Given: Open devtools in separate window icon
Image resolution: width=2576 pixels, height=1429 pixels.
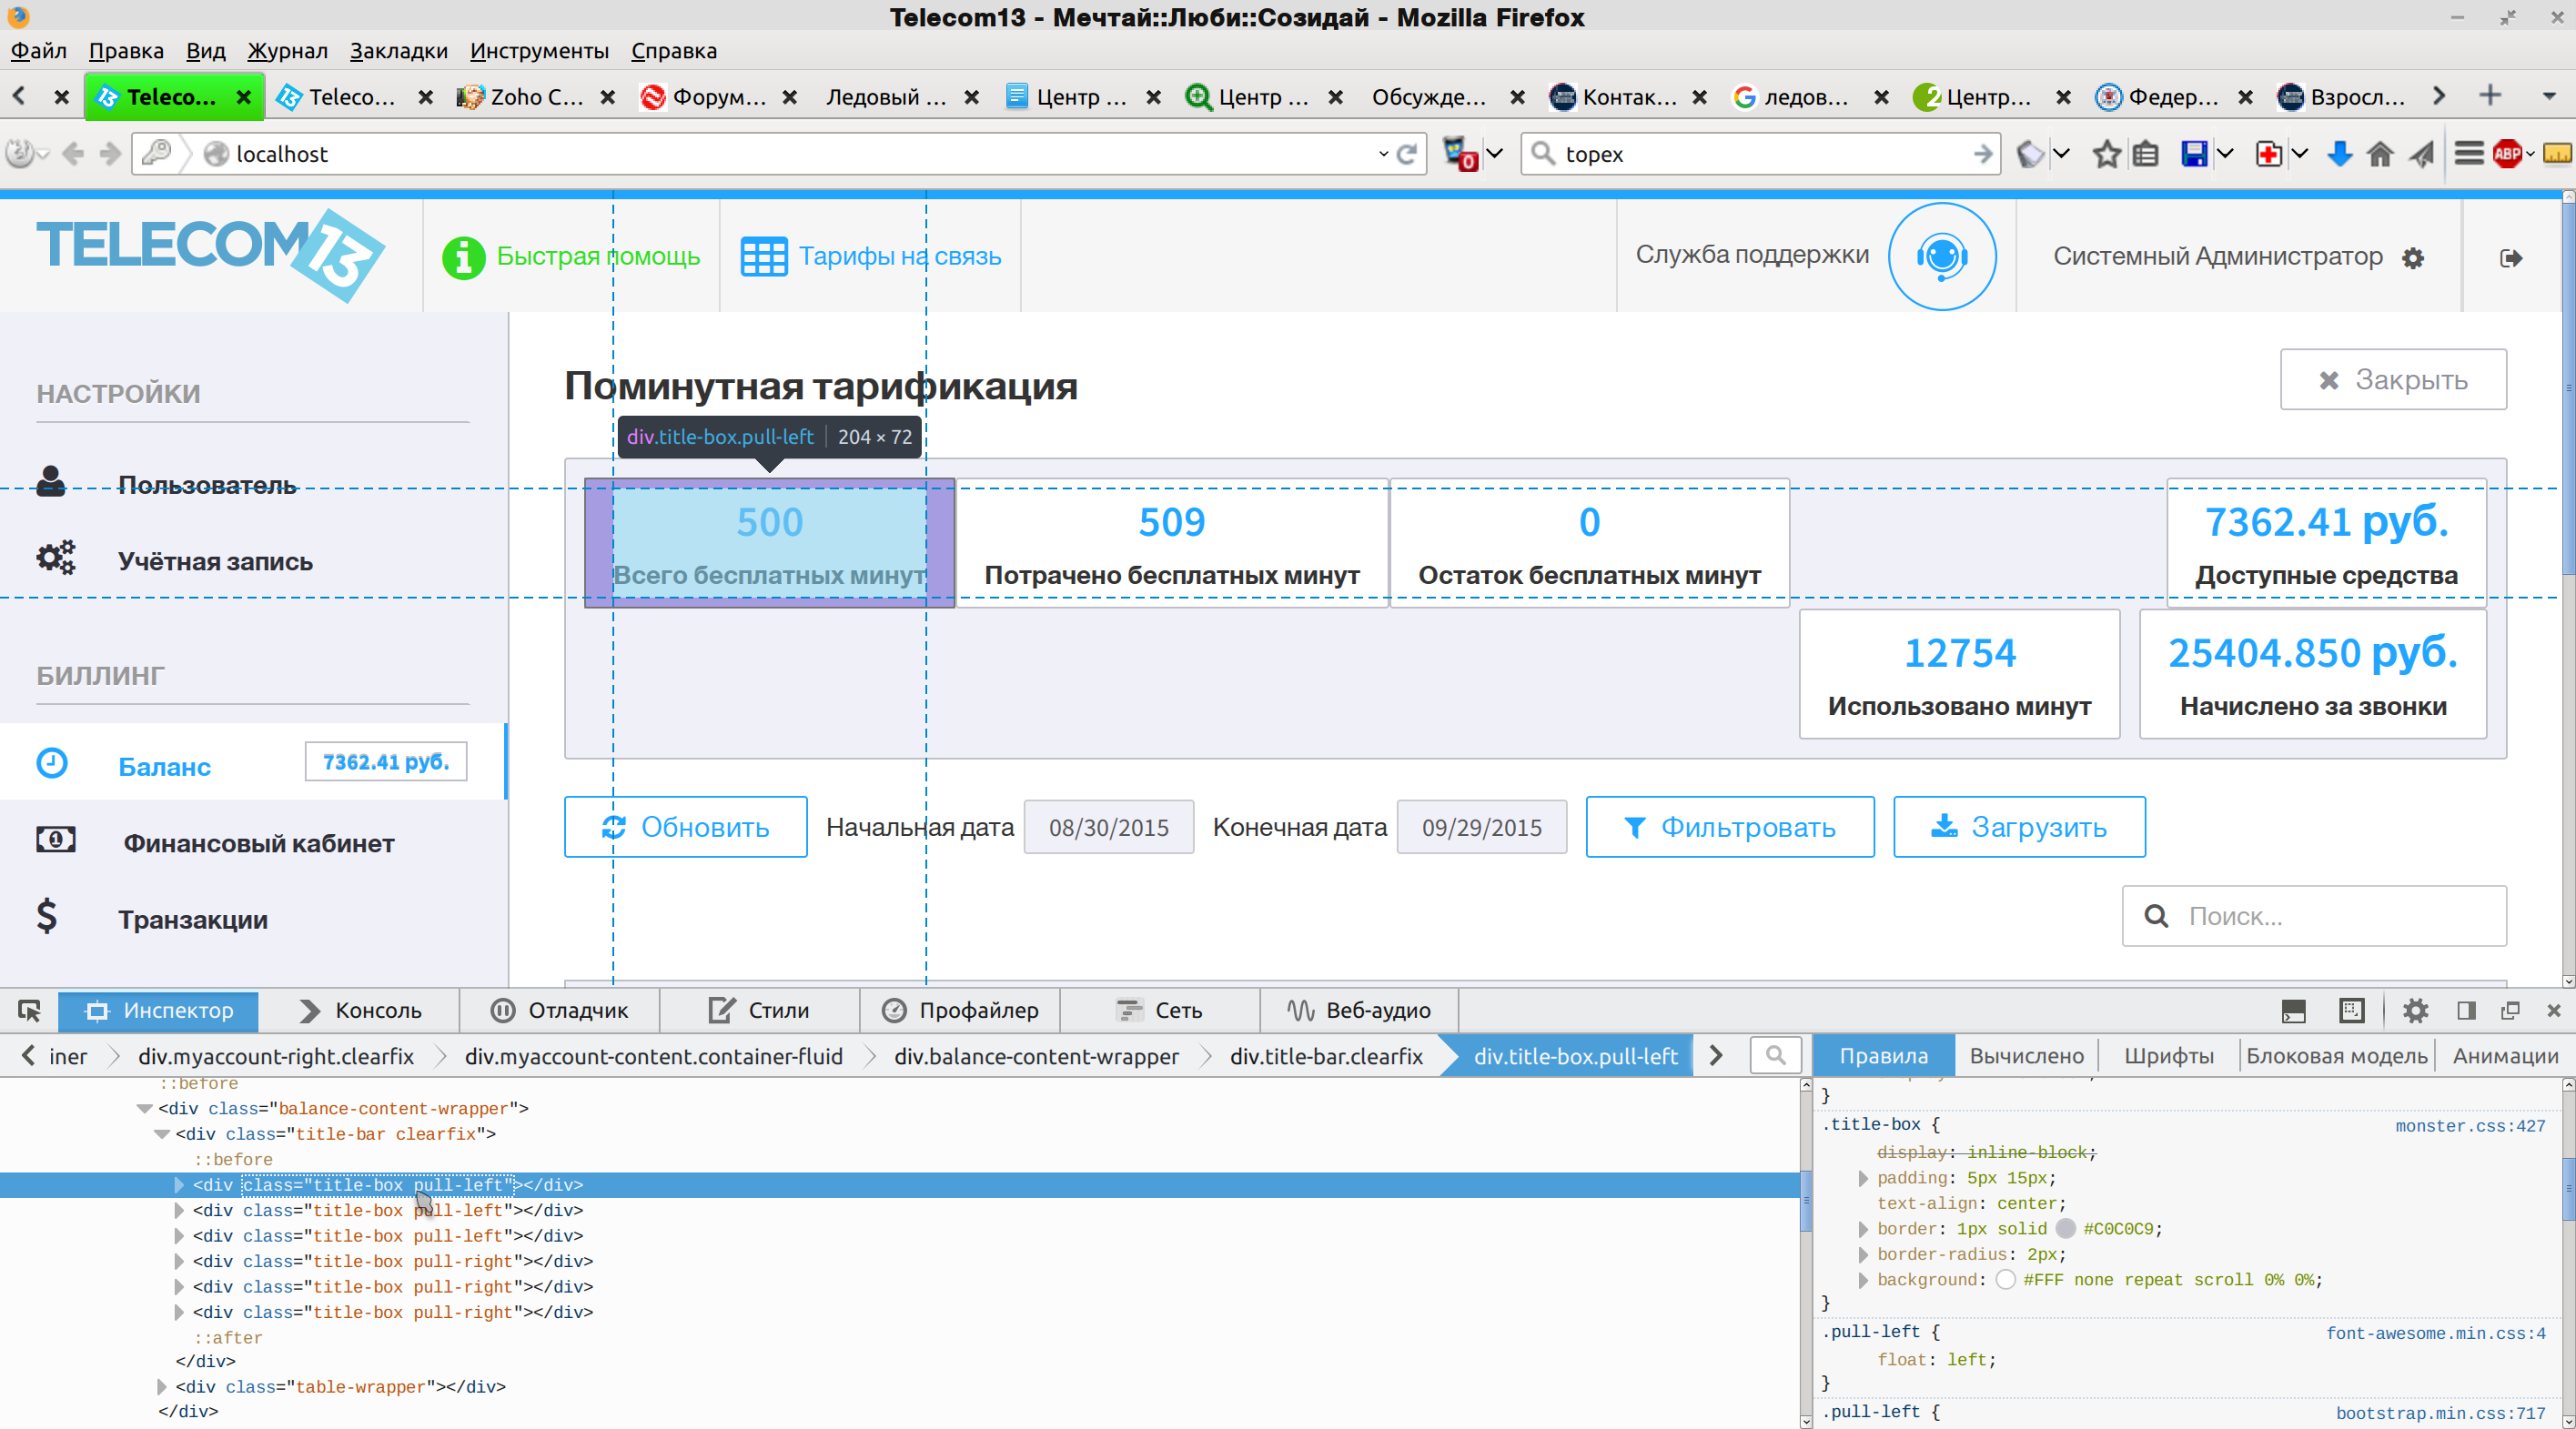Looking at the screenshot, I should pyautogui.click(x=2510, y=1010).
